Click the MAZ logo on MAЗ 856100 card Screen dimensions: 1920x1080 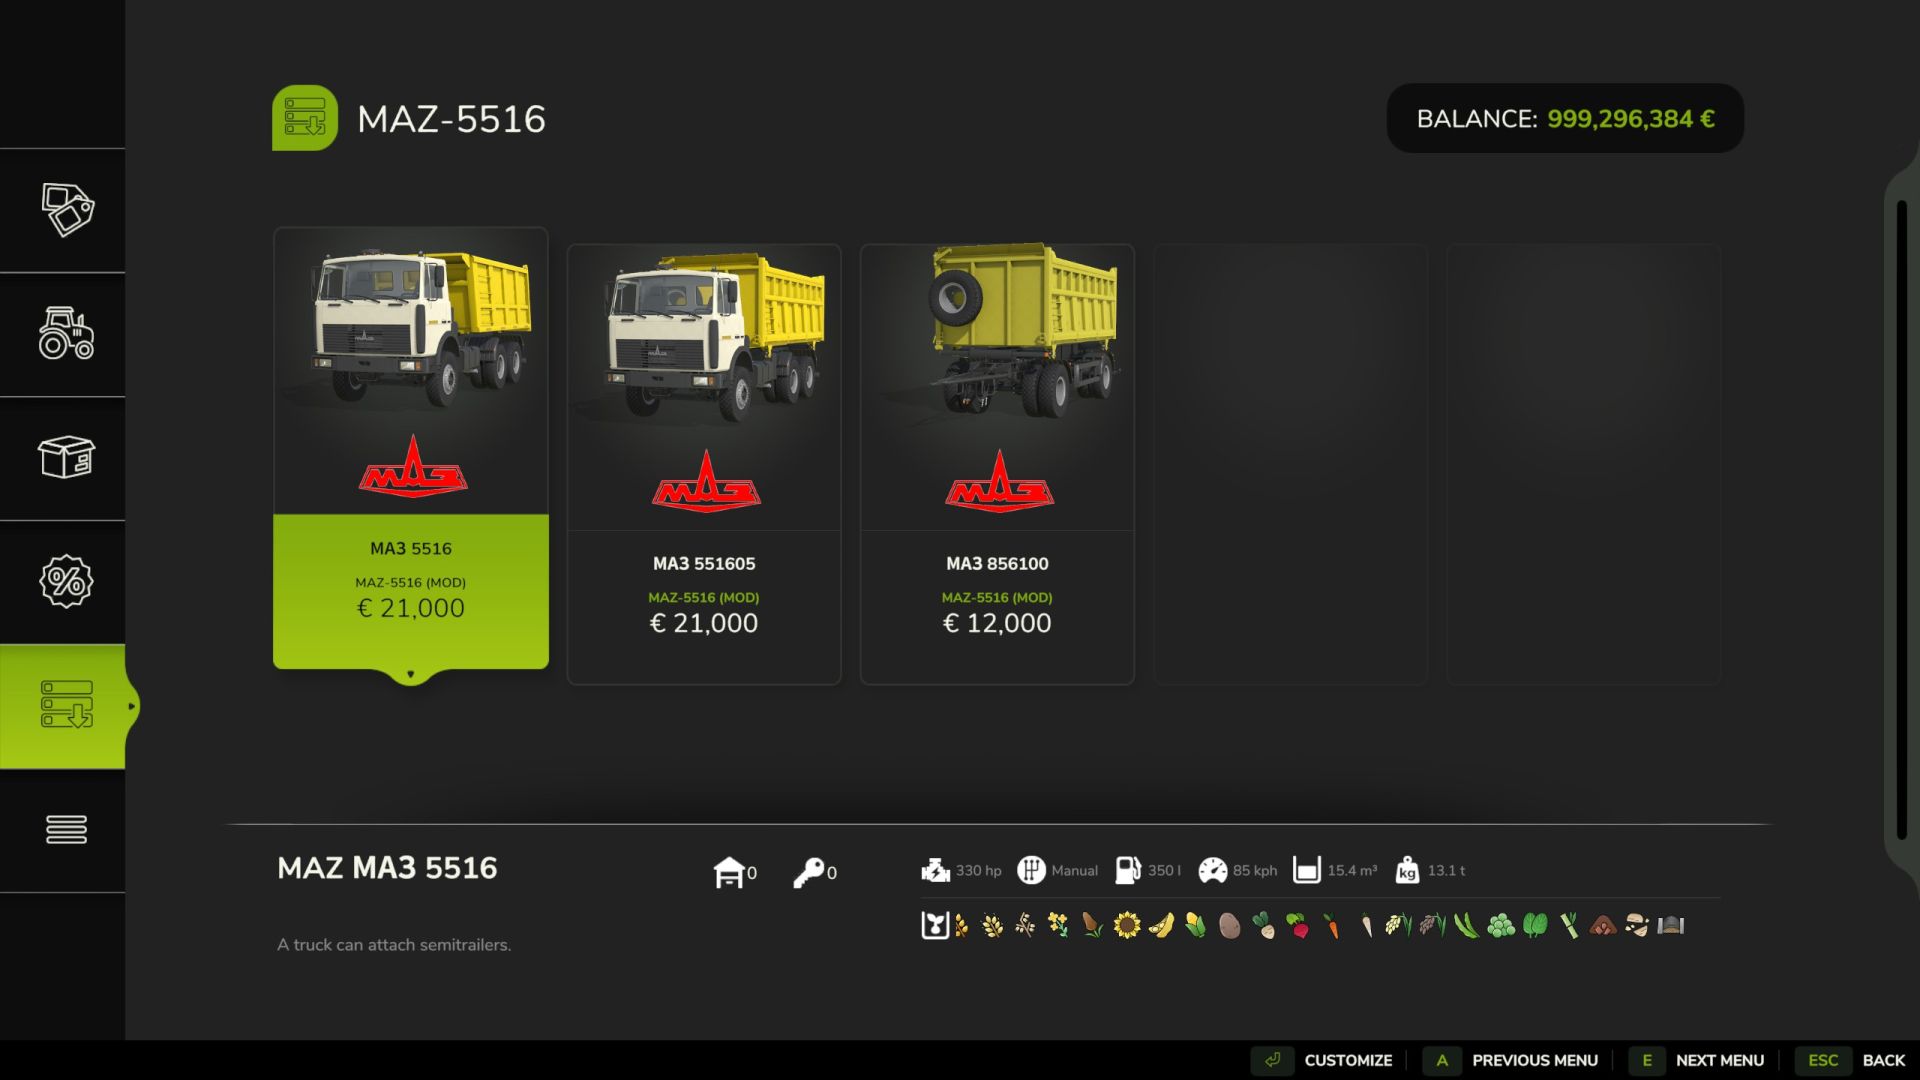click(x=999, y=481)
